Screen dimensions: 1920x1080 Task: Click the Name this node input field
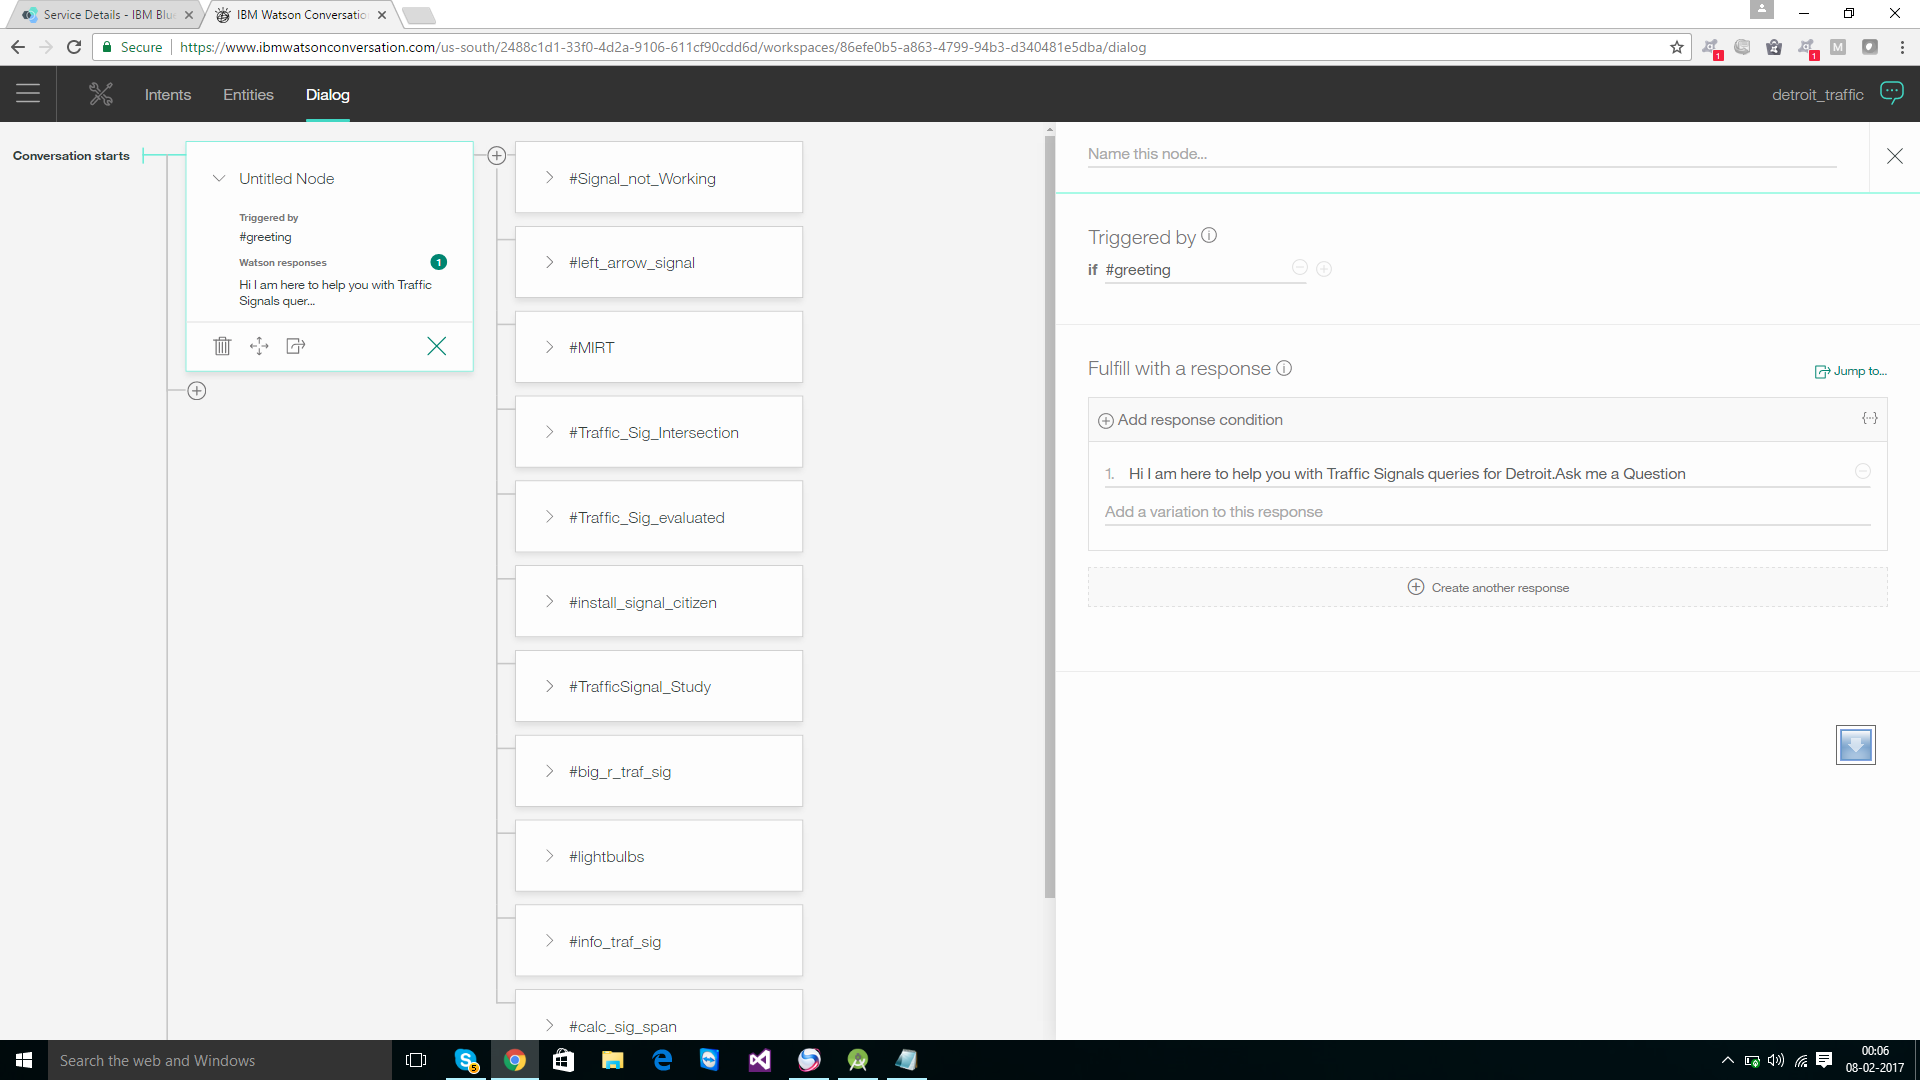(x=1461, y=154)
